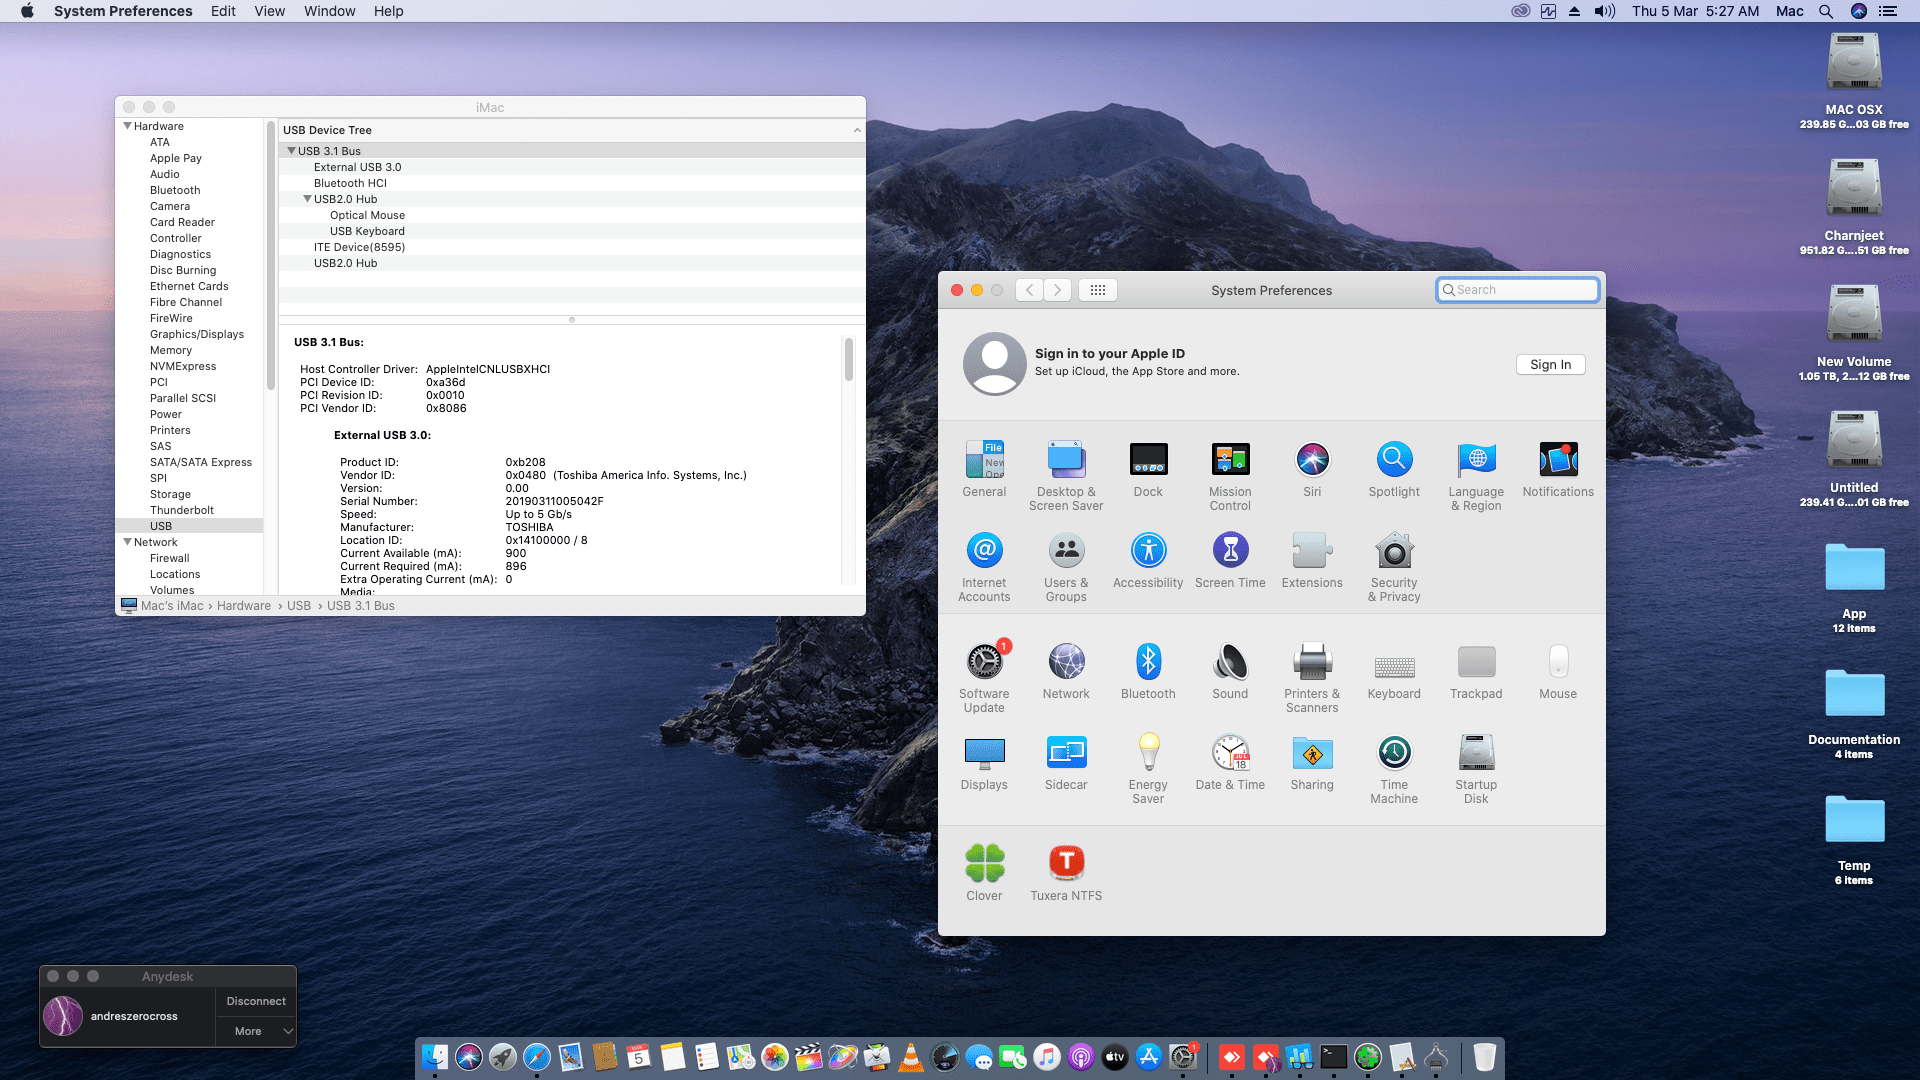Screen dimensions: 1920x1080
Task: Open the View menu
Action: pos(269,11)
